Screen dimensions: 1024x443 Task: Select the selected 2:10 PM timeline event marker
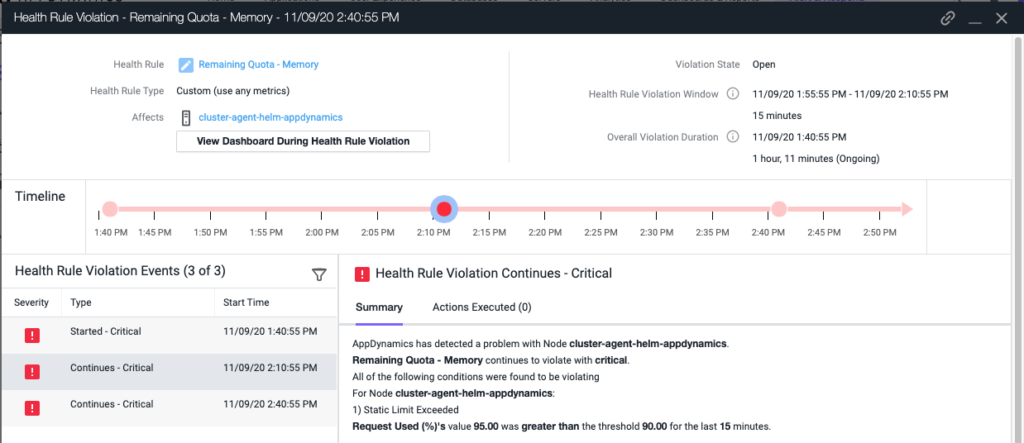click(x=444, y=209)
